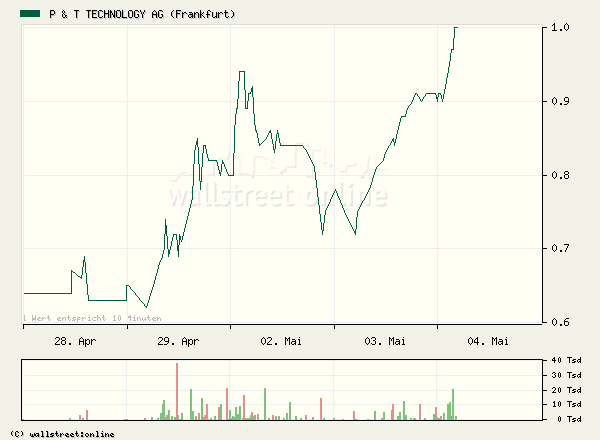Click the '1 Wert entspricht 10 Minuten' note
The image size is (600, 440).
[92, 318]
